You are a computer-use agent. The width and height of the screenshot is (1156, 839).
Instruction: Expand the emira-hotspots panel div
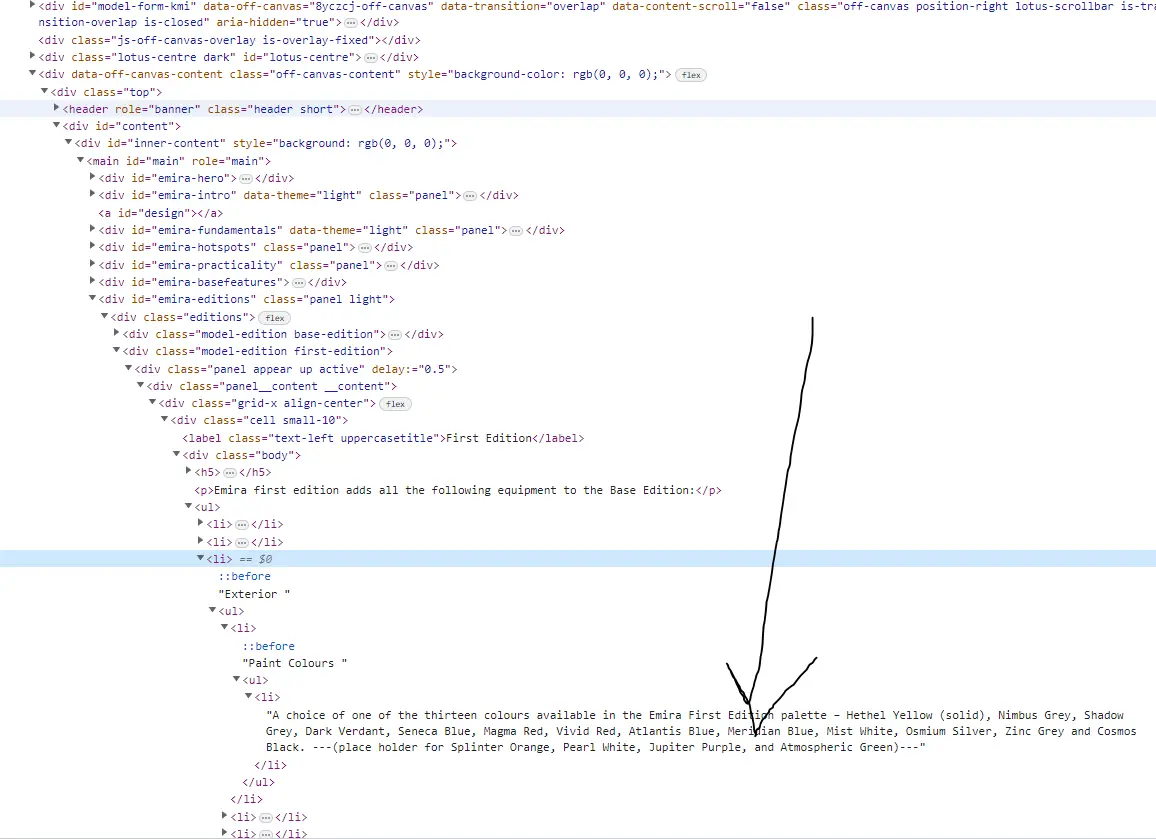[93, 247]
